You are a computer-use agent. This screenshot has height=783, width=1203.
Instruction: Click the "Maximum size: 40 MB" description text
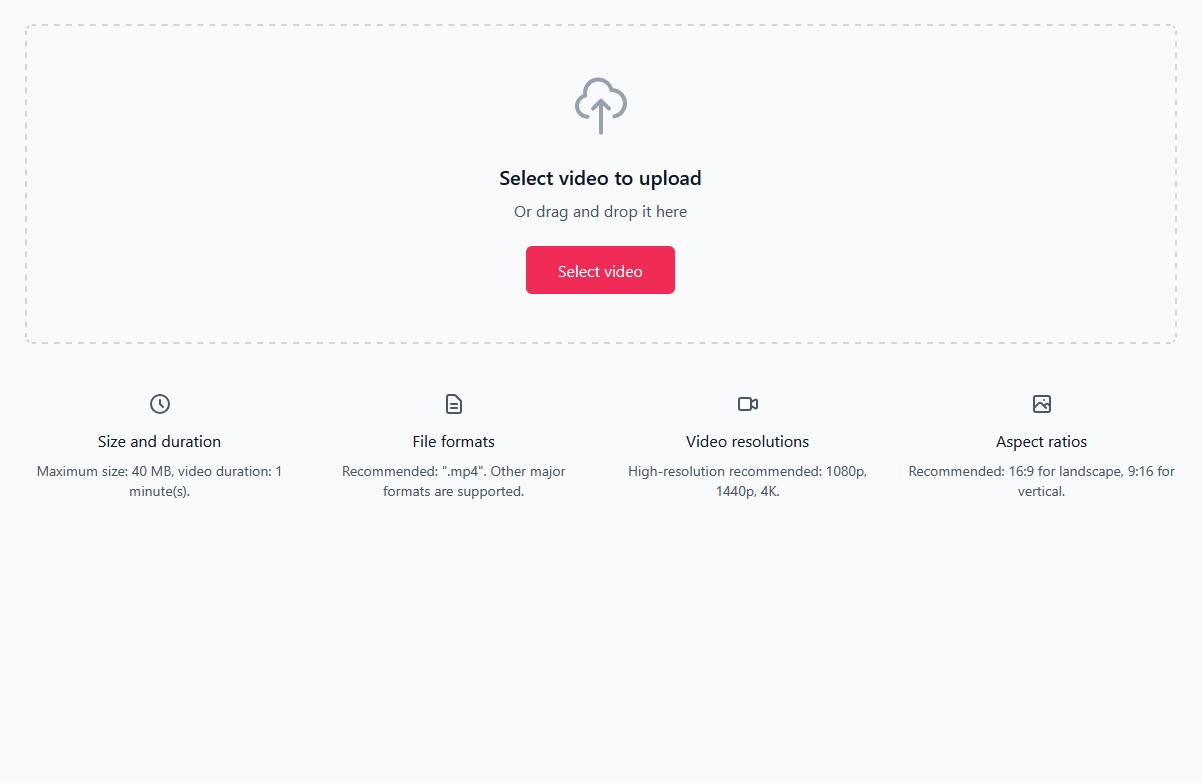coord(104,471)
